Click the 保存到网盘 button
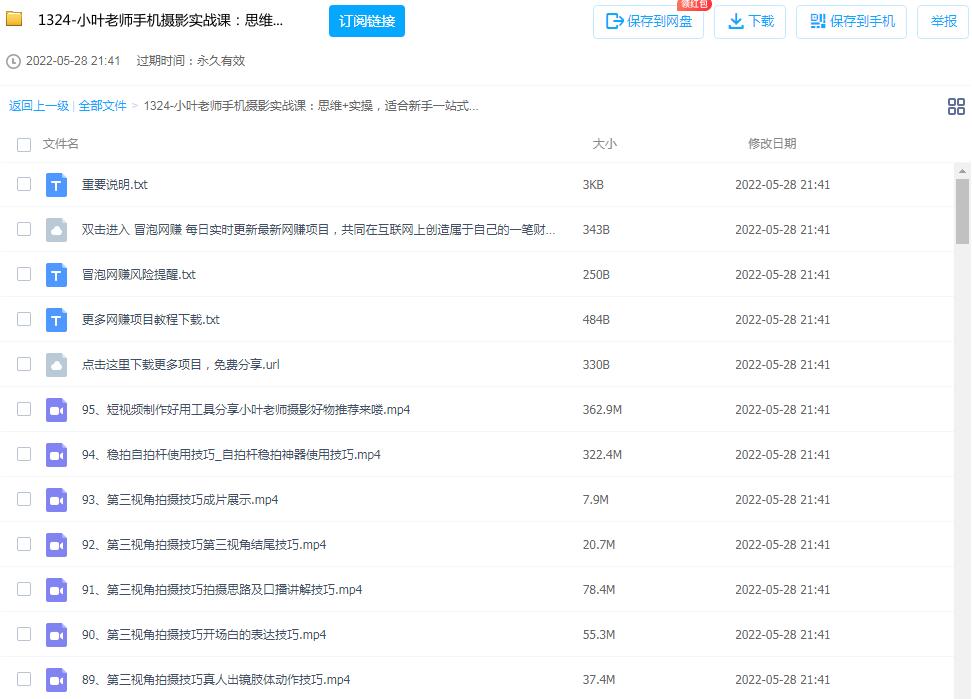Image resolution: width=972 pixels, height=699 pixels. click(x=648, y=21)
